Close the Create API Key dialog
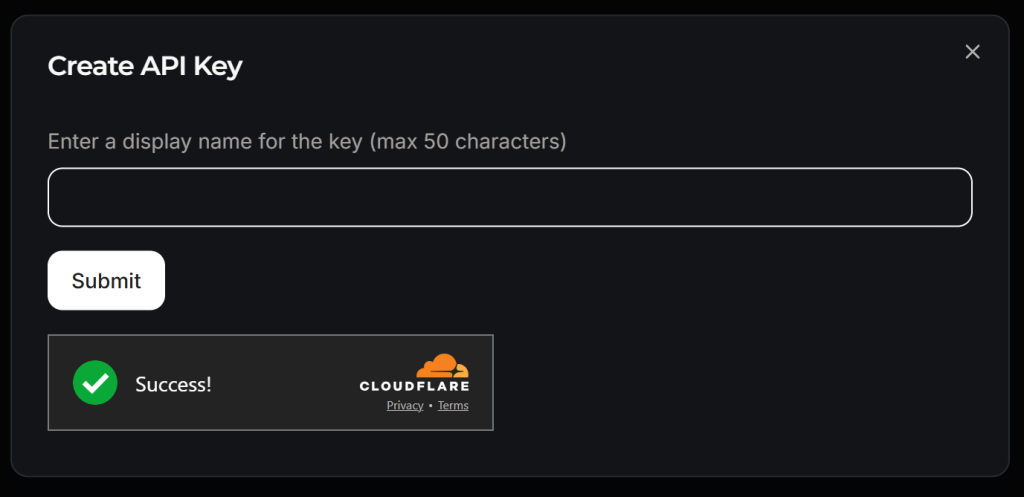This screenshot has width=1024, height=497. coord(972,52)
